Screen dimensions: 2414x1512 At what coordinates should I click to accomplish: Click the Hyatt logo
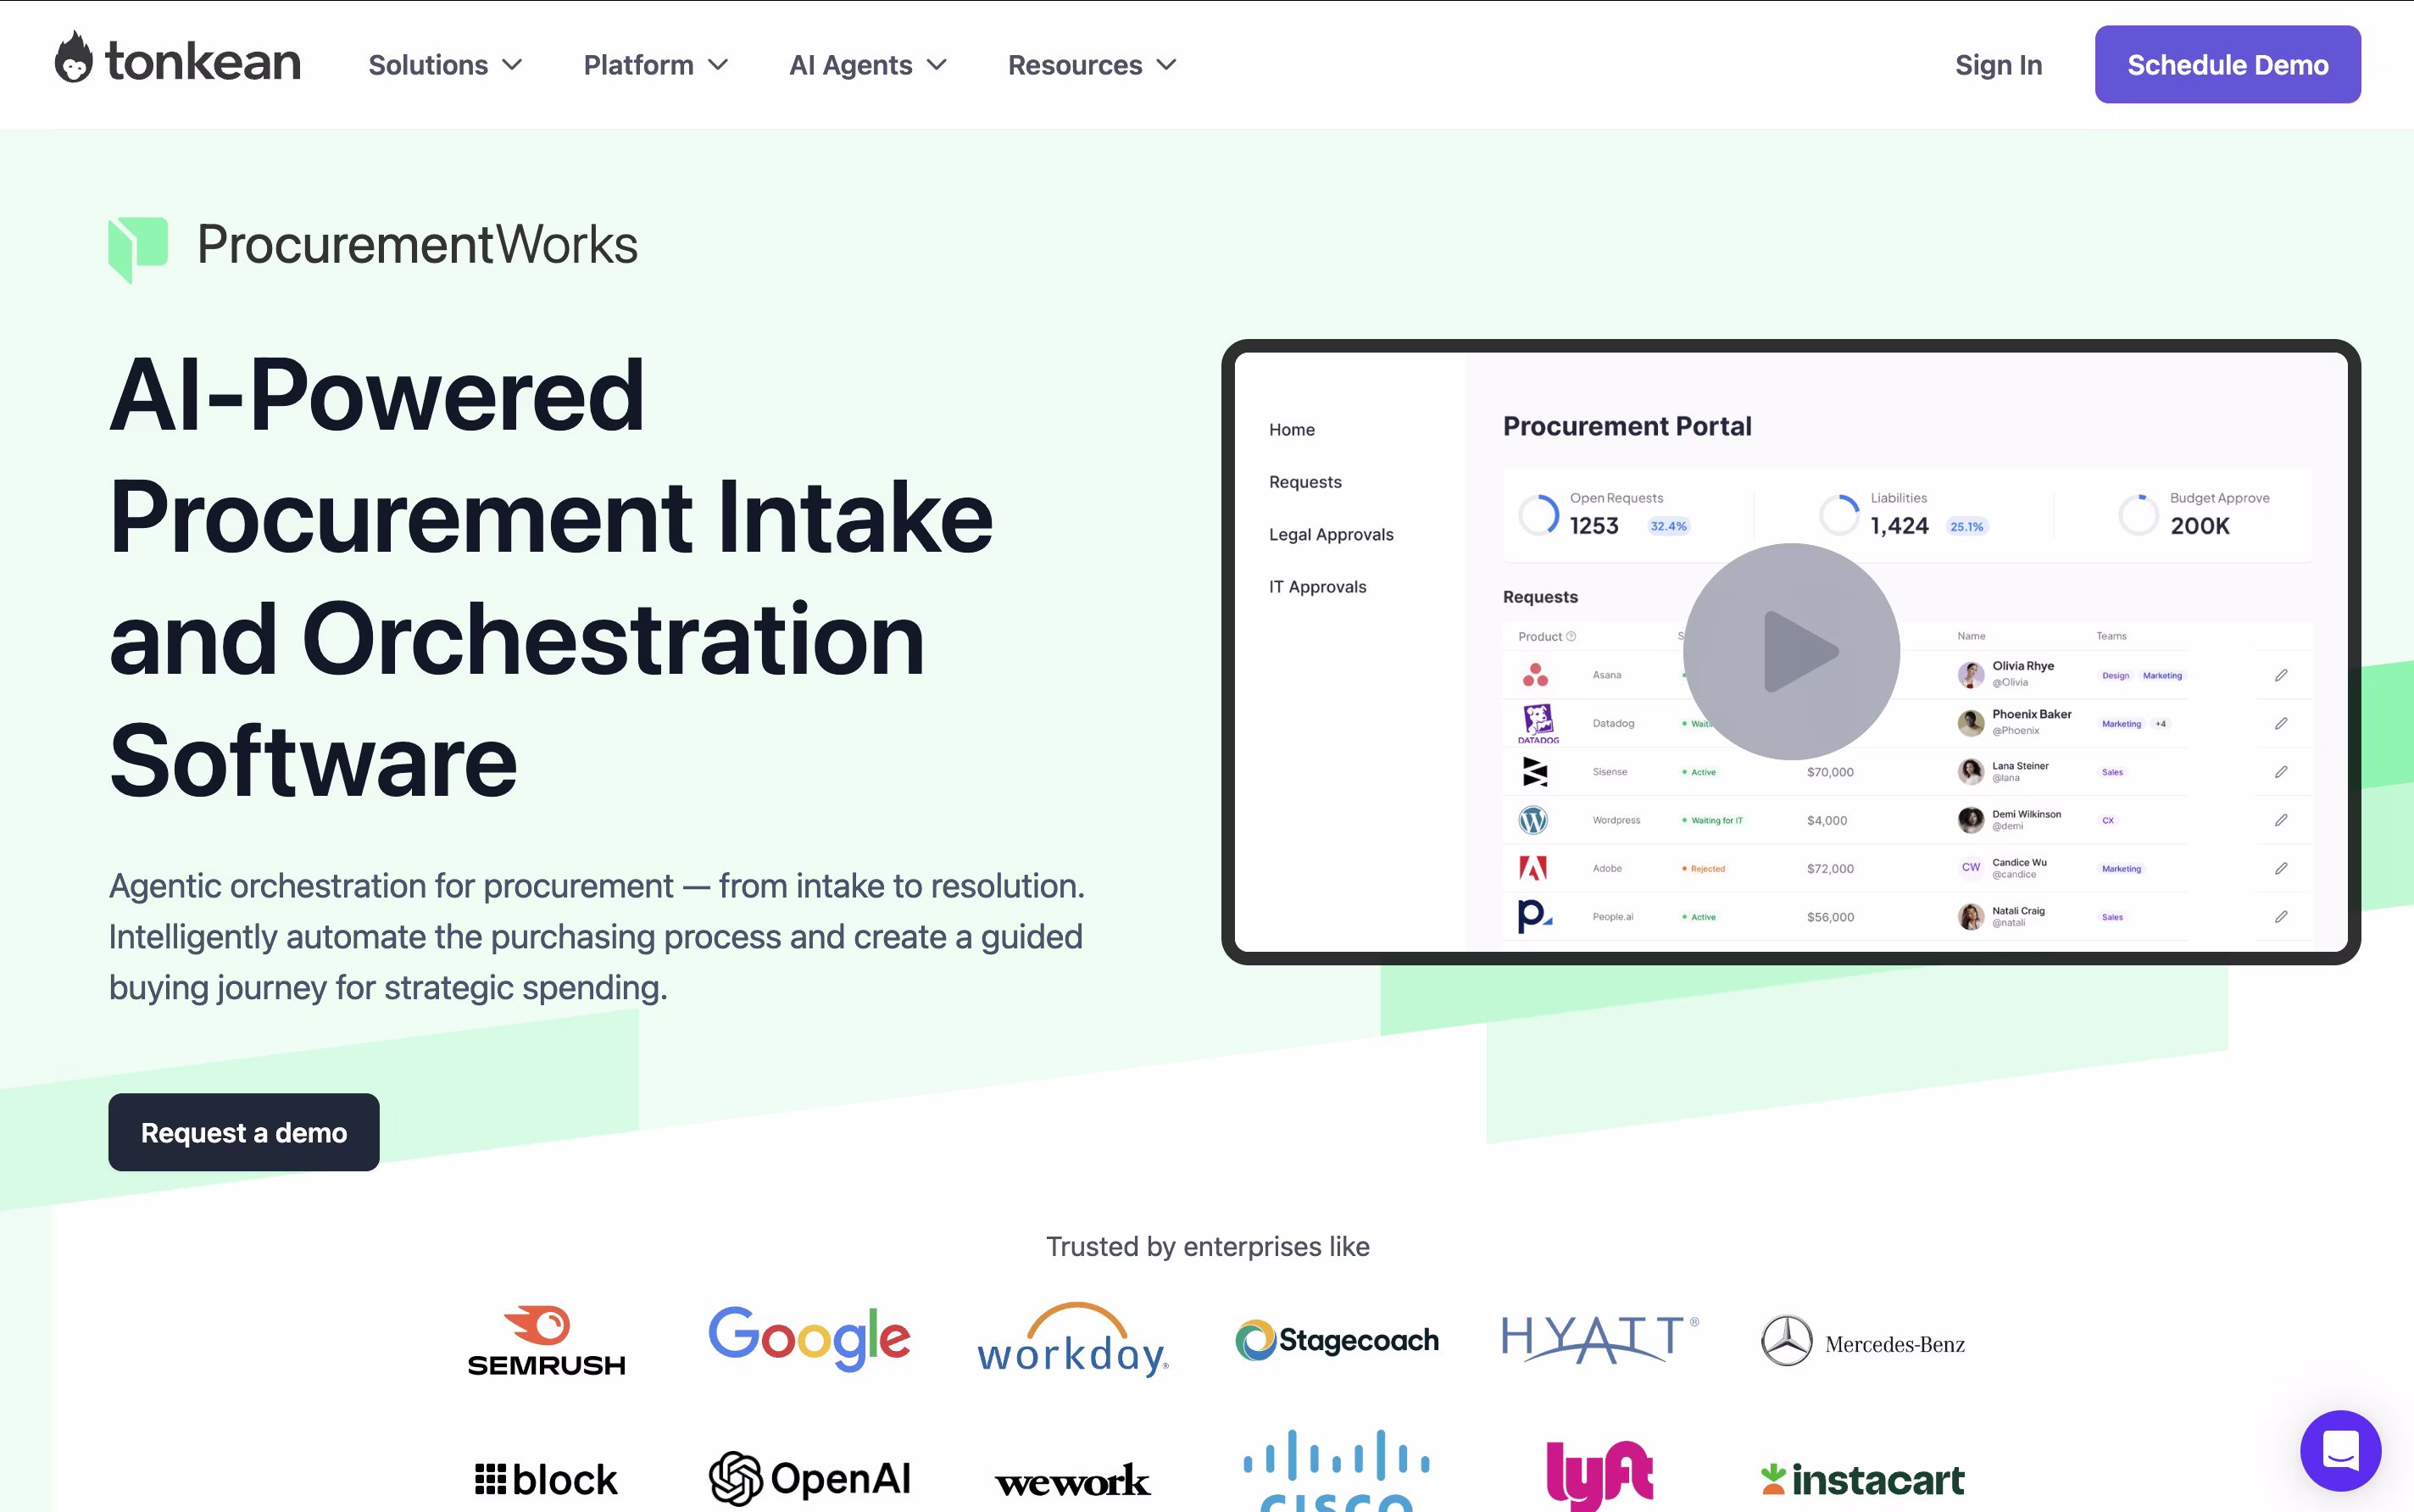(1599, 1339)
